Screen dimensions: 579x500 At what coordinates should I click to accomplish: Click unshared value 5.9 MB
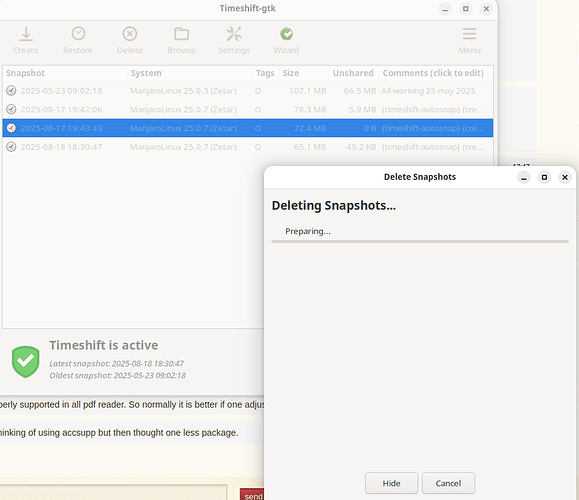[362, 110]
